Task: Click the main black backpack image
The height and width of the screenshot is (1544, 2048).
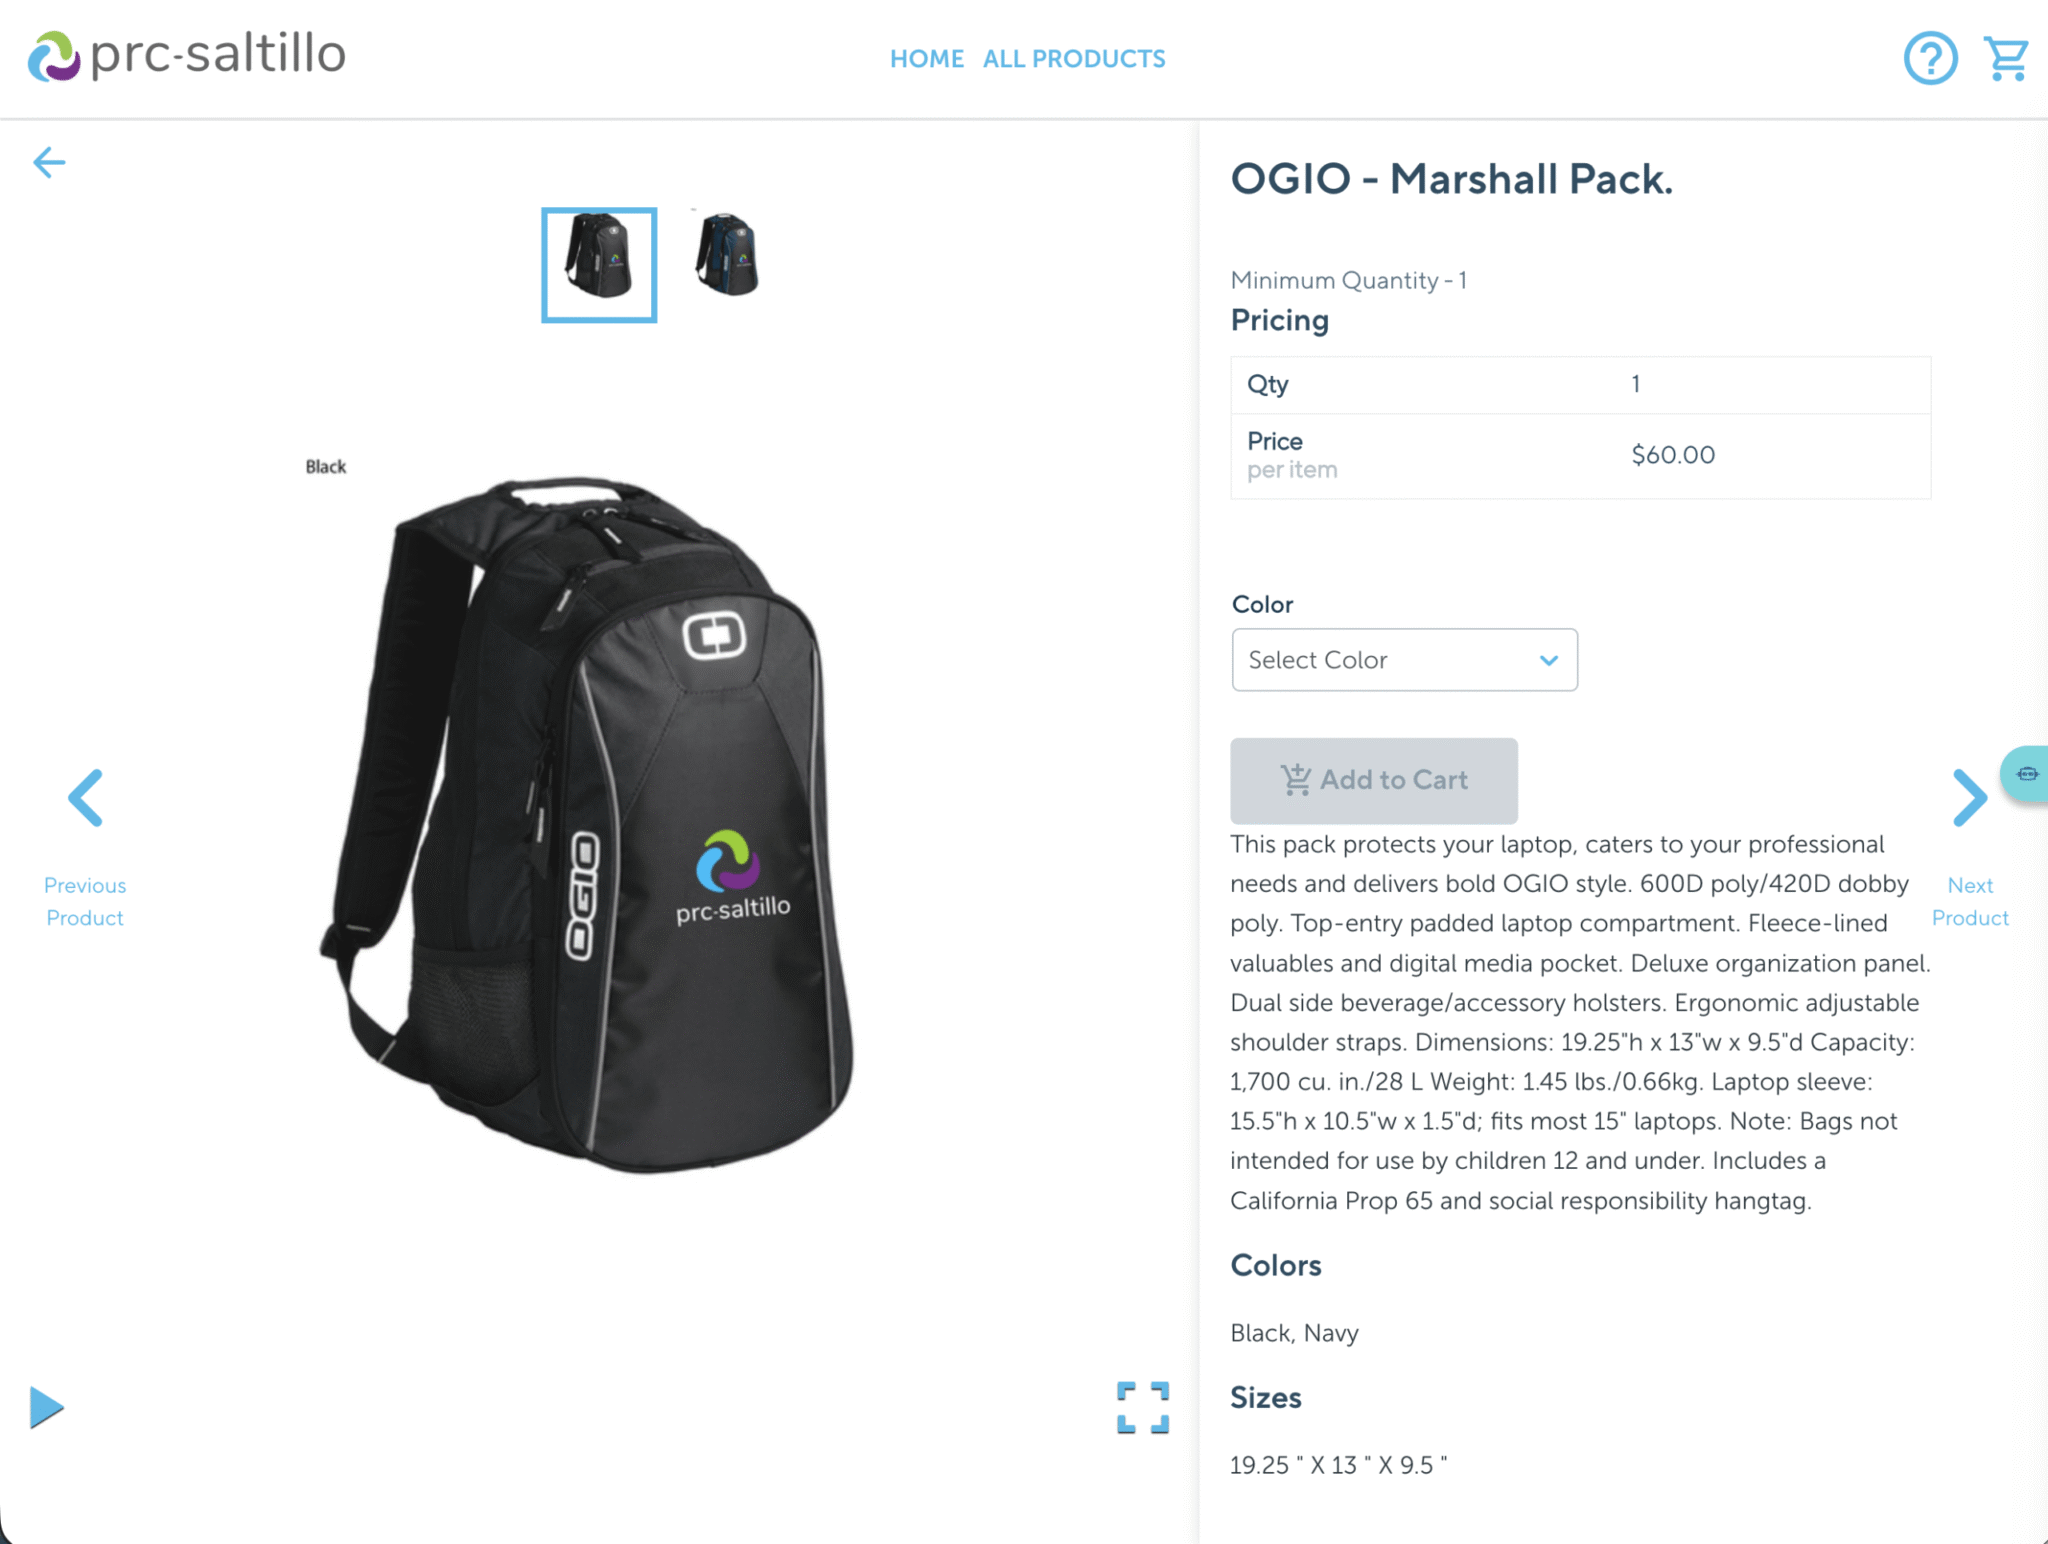Action: click(x=588, y=825)
